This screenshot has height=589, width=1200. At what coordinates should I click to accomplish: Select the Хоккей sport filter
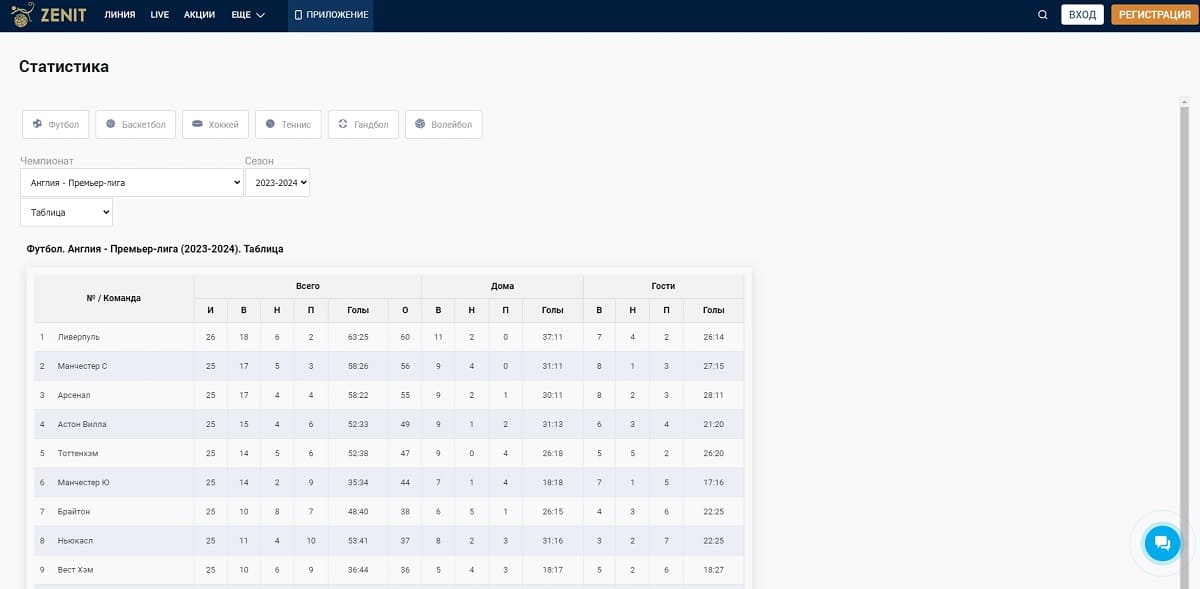click(215, 124)
